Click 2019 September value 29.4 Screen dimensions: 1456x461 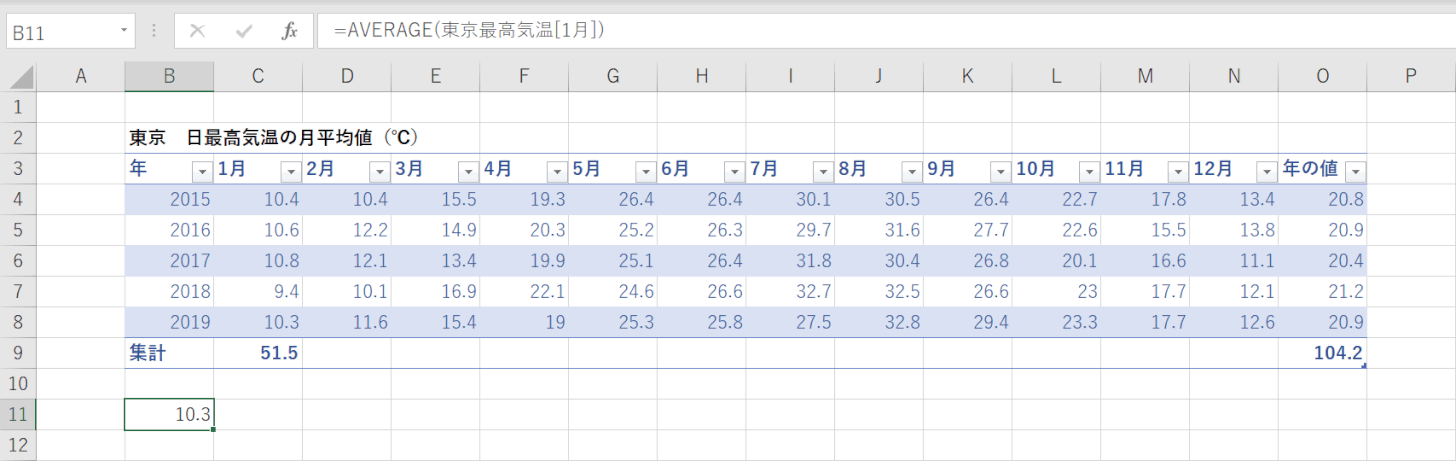[968, 322]
